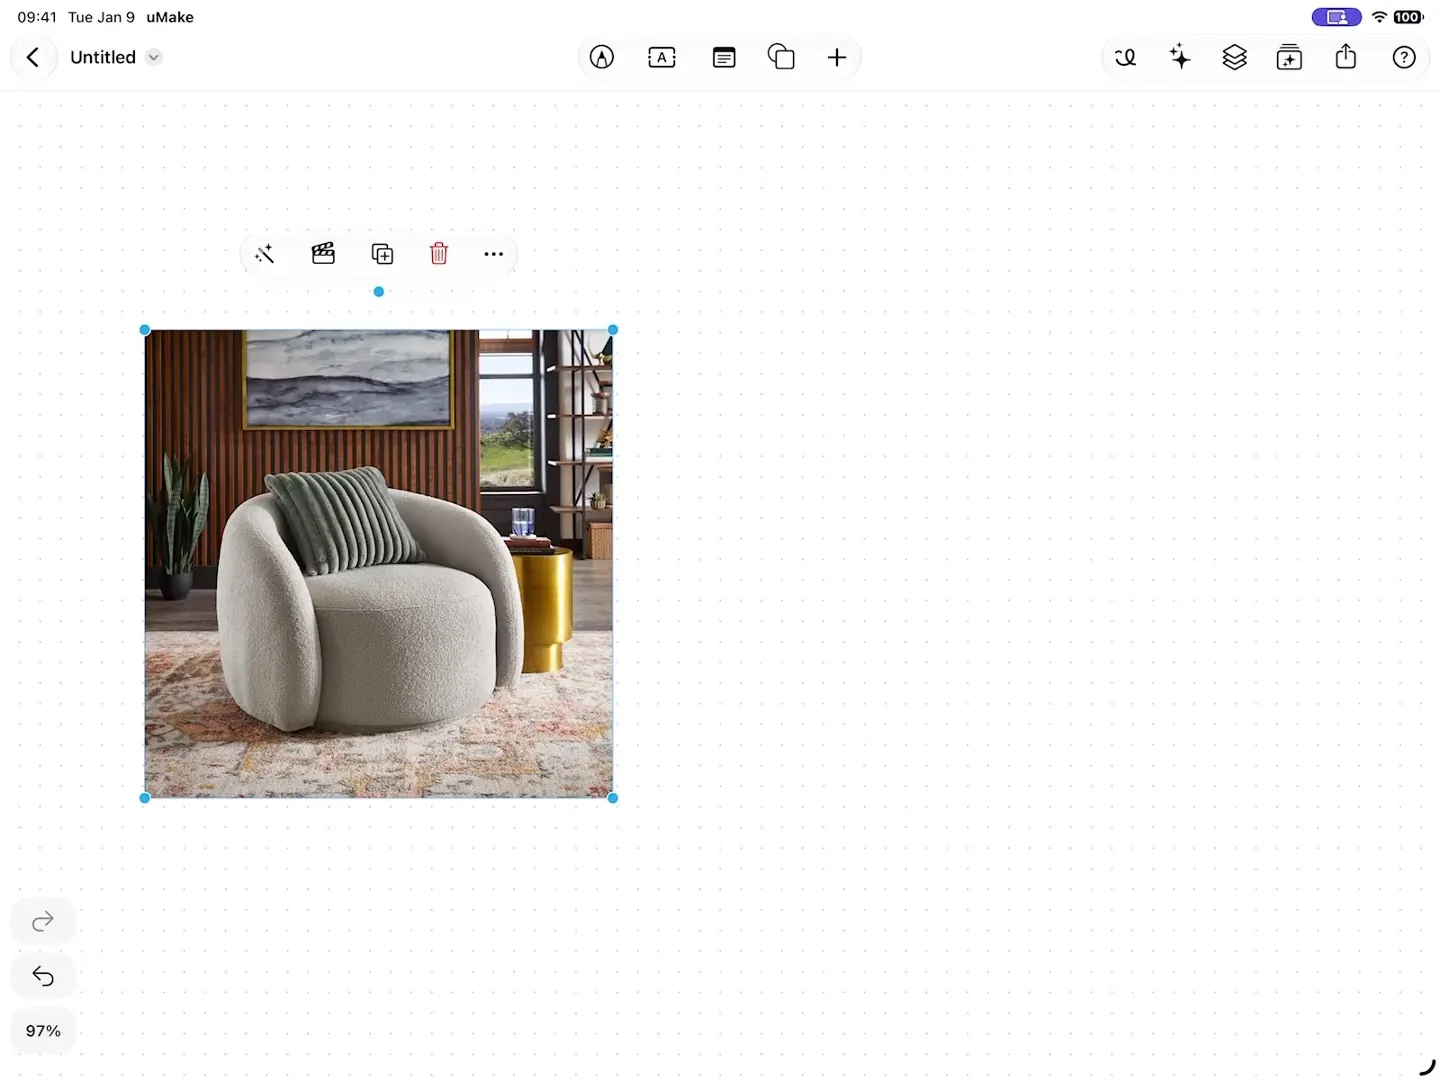Click the undo arrow button
The width and height of the screenshot is (1440, 1080).
(x=43, y=976)
